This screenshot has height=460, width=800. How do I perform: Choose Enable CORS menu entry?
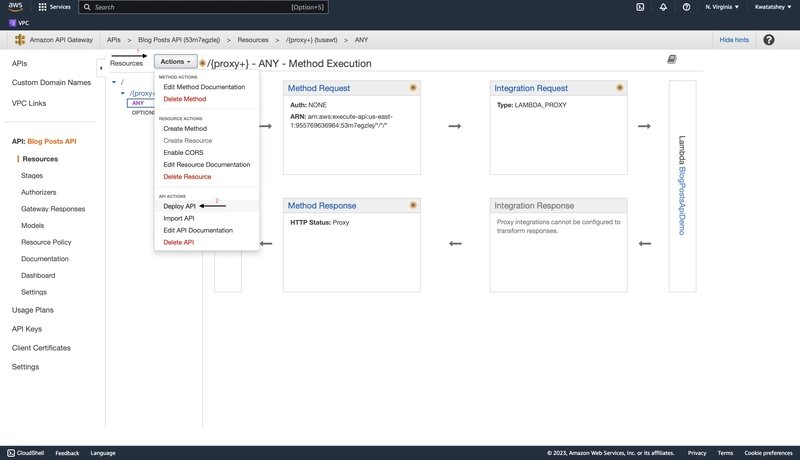tap(183, 152)
